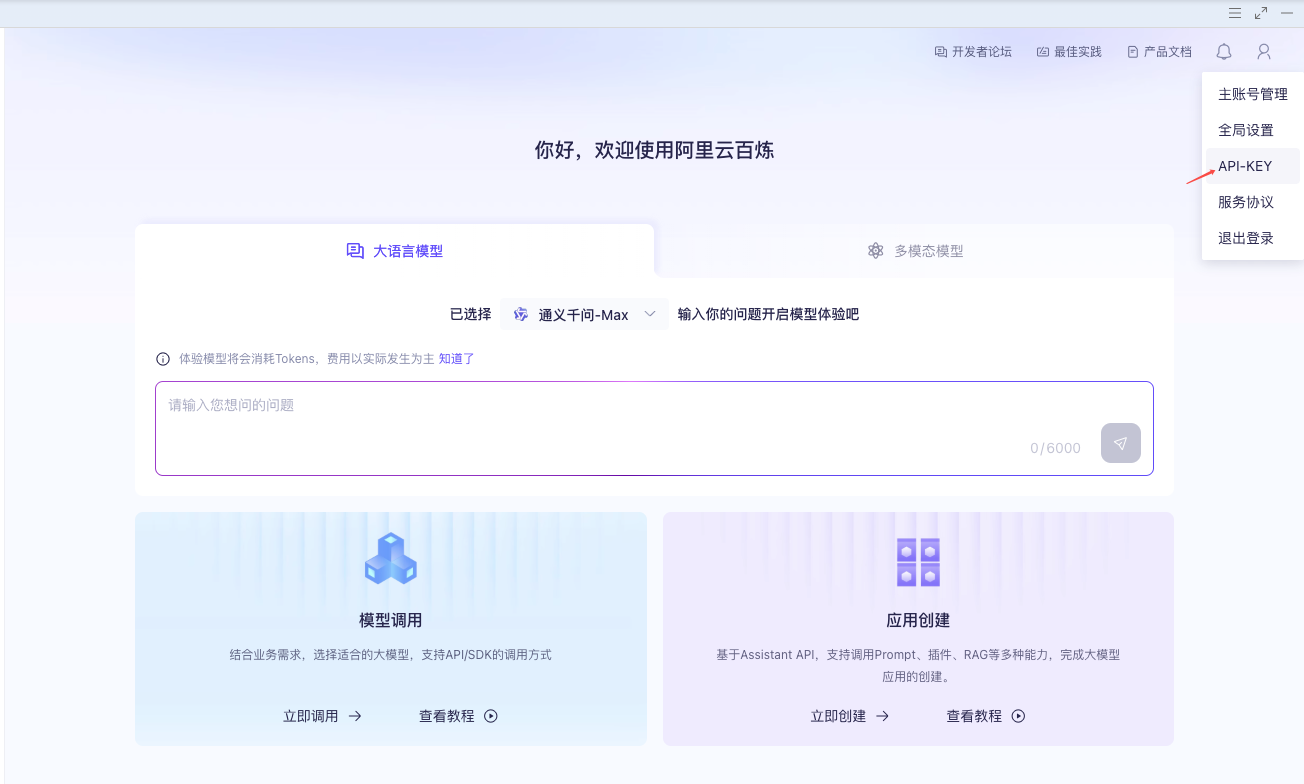Click 退出登录 to log out
This screenshot has height=784, width=1304.
pyautogui.click(x=1245, y=238)
